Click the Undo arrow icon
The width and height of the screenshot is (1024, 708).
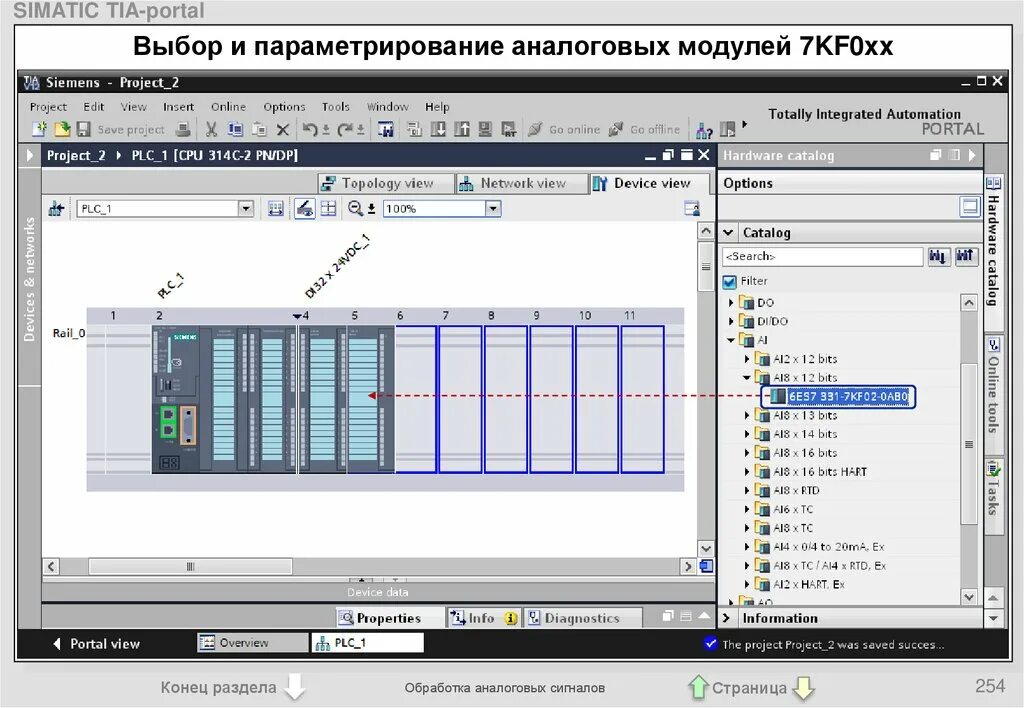310,129
